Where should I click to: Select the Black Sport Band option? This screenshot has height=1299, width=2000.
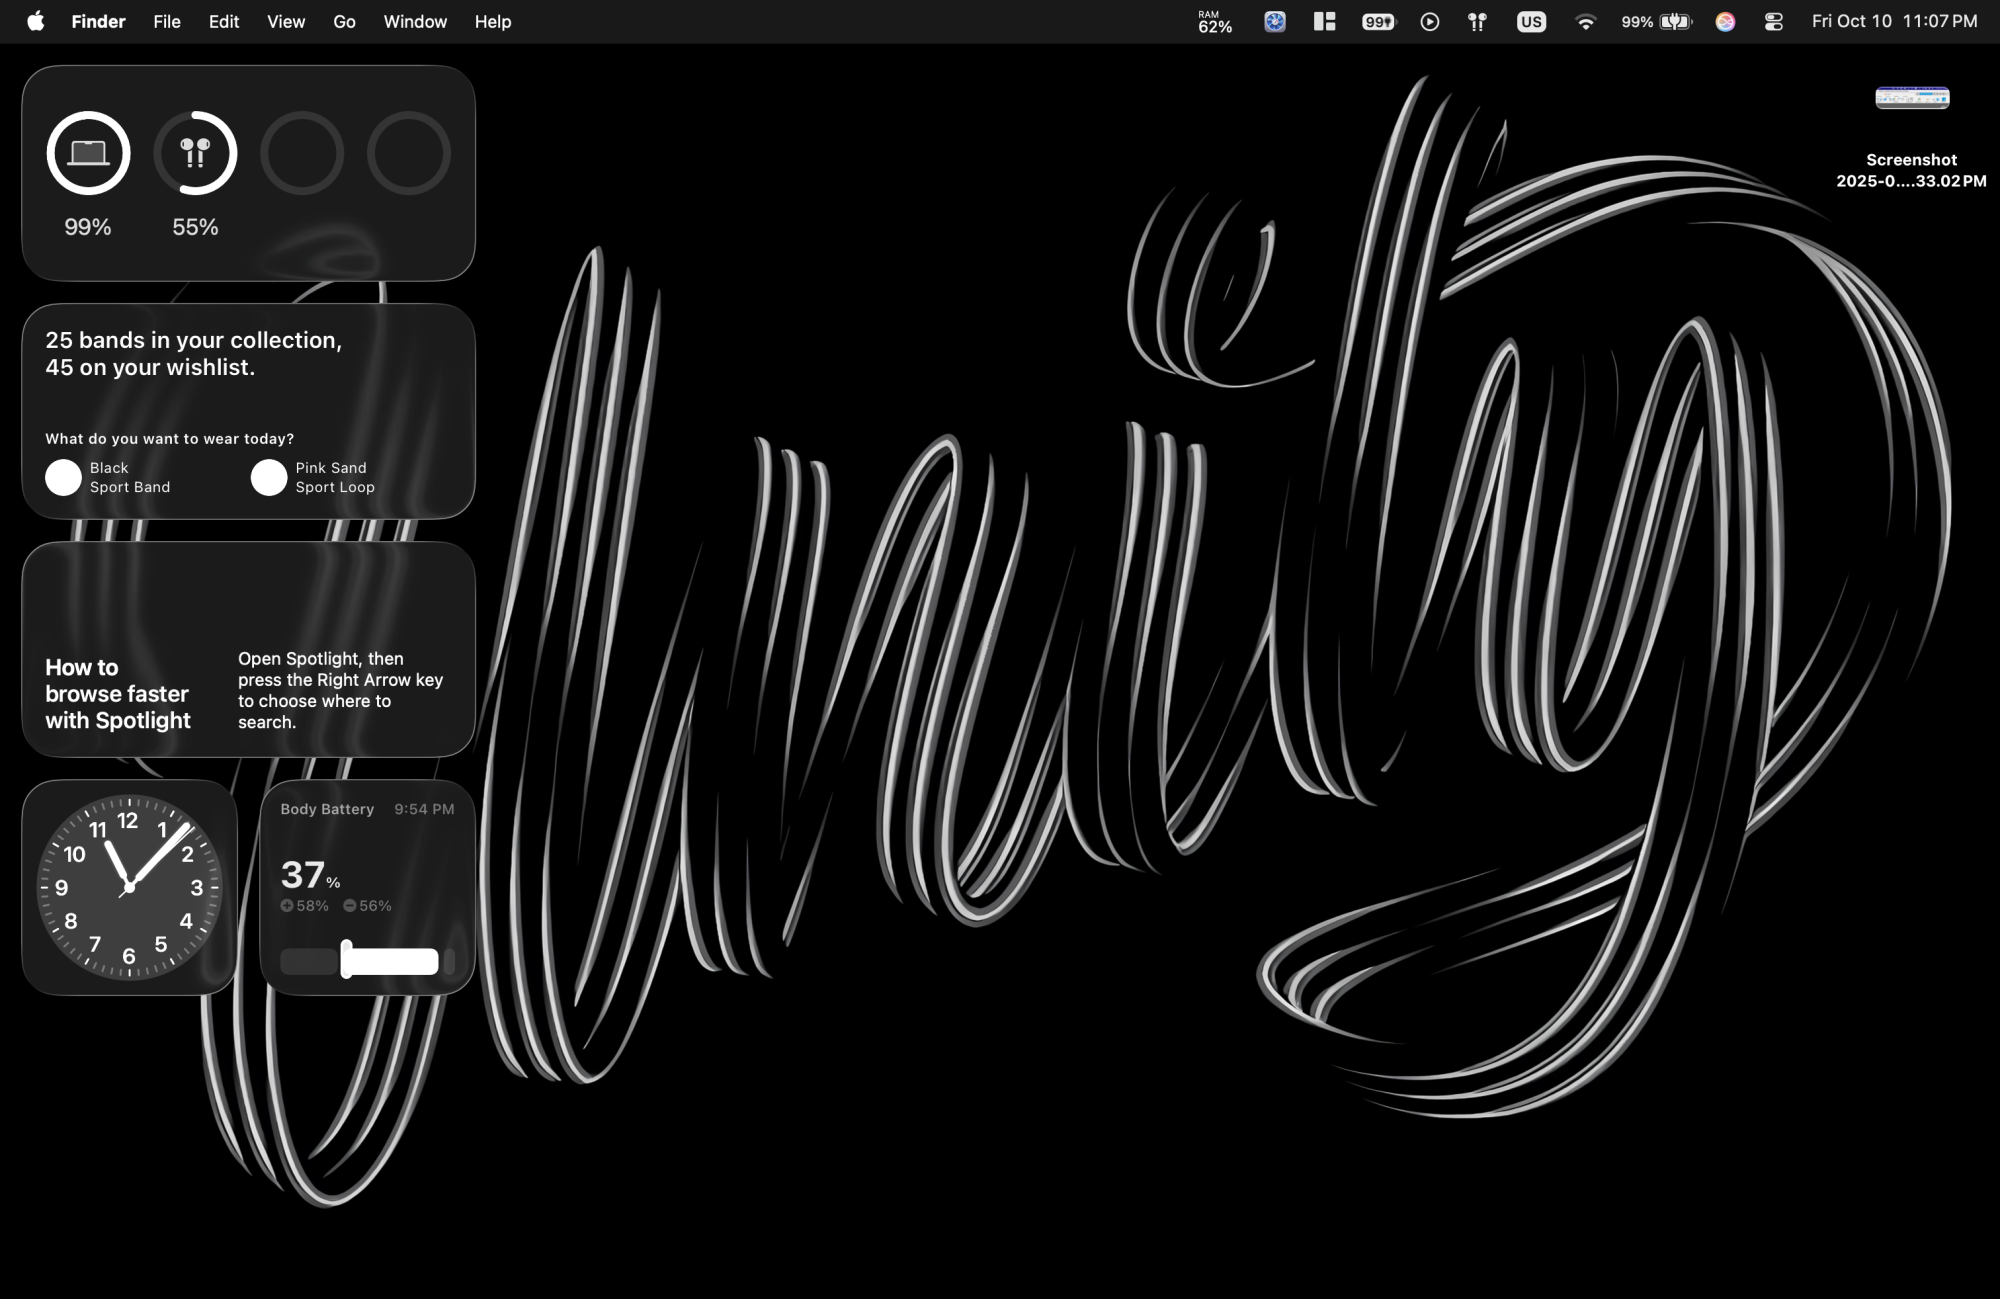tap(63, 477)
